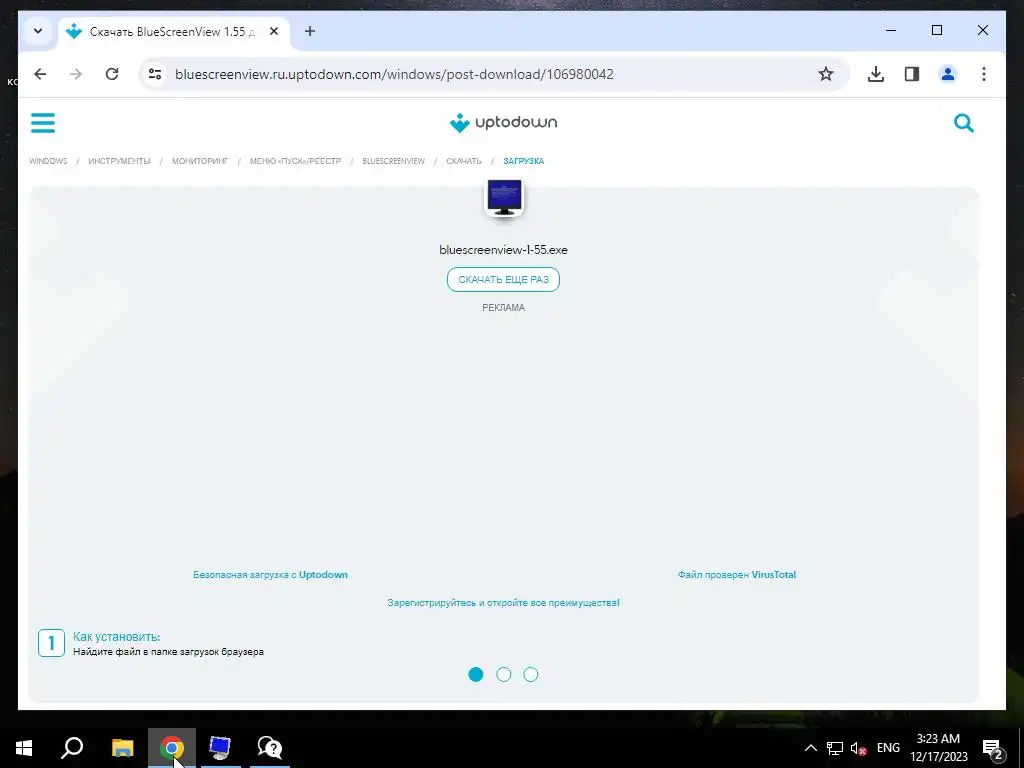Open the BLUESCREENVIEW breadcrumb link
The width and height of the screenshot is (1024, 768).
coord(393,161)
